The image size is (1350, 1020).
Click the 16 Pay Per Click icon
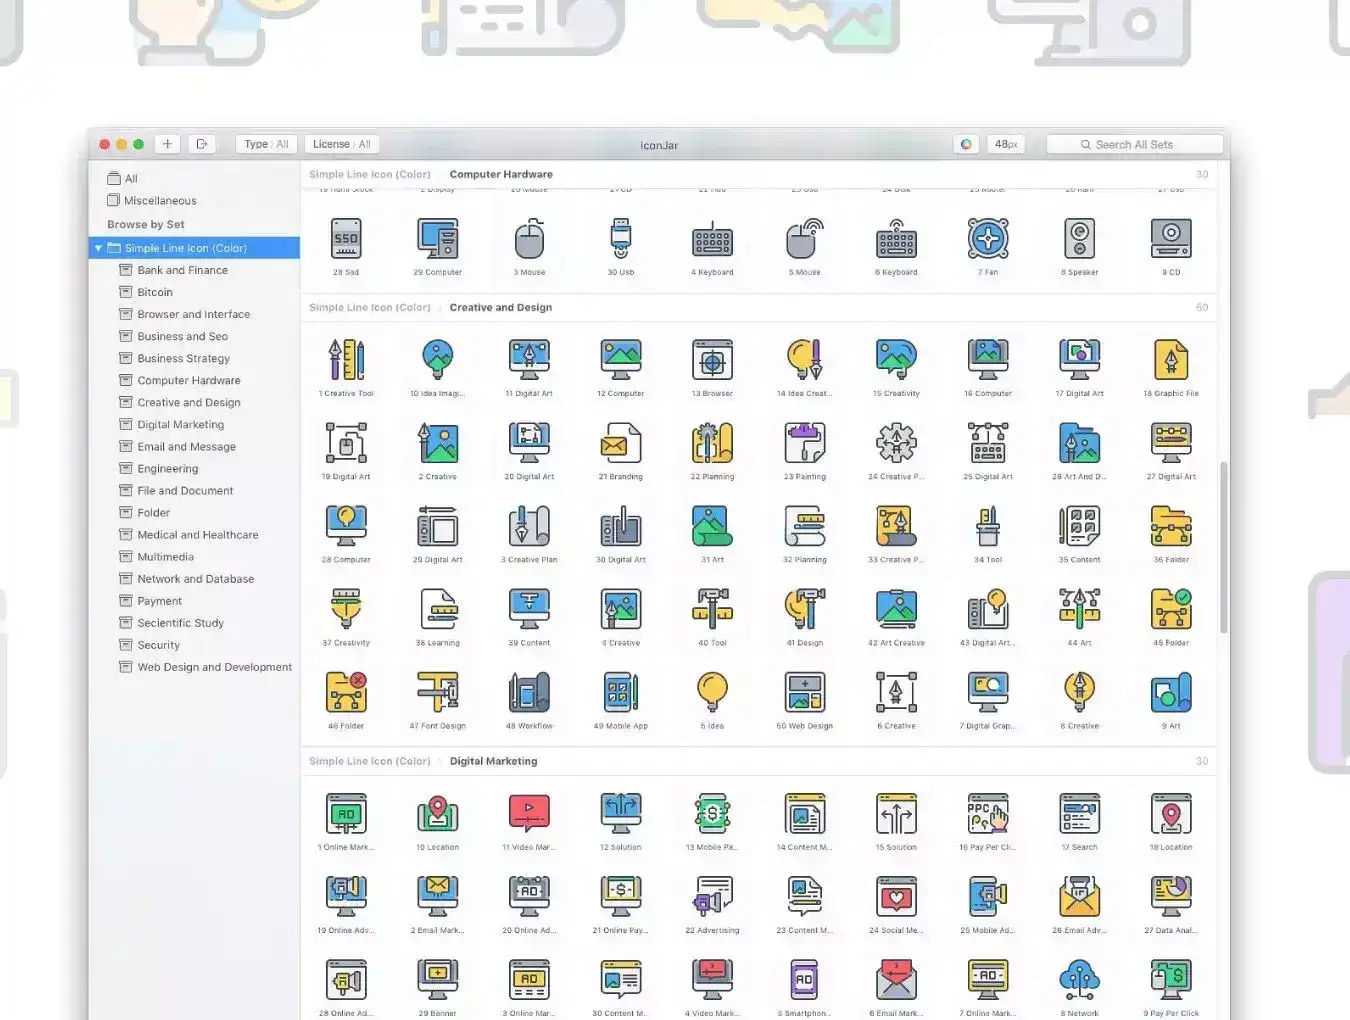click(x=988, y=813)
